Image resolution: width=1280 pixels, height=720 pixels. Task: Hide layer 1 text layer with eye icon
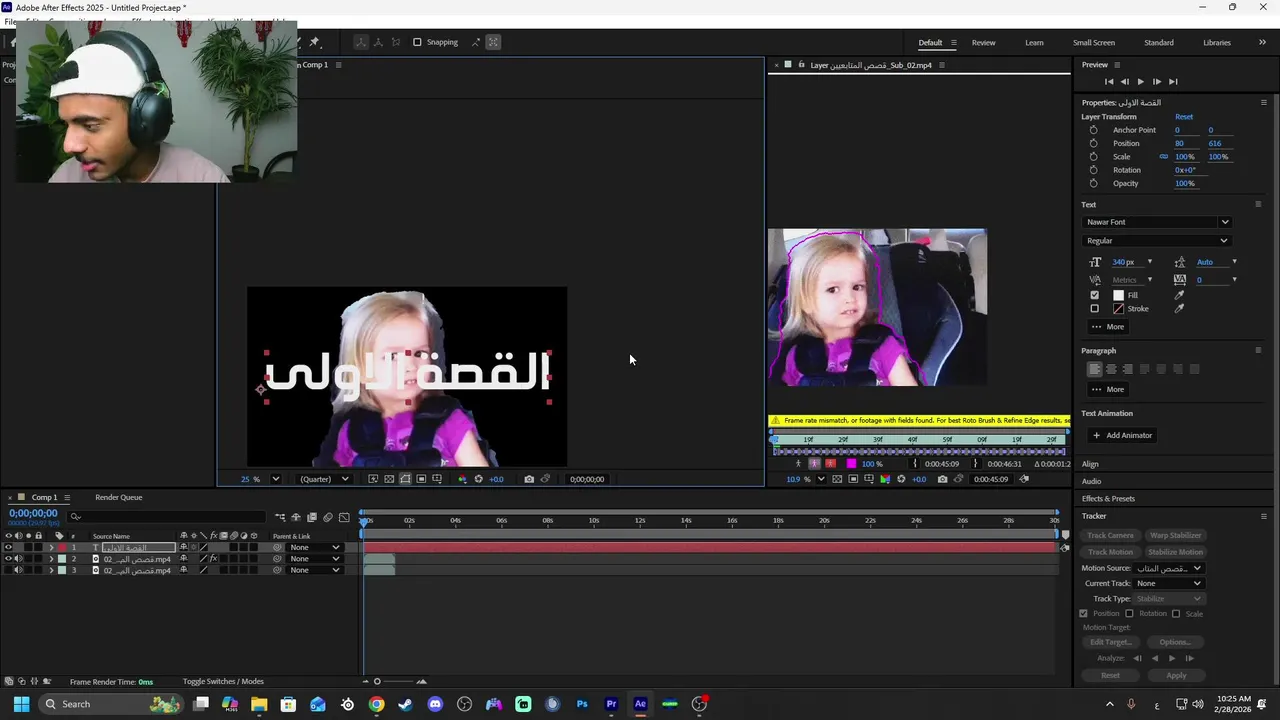click(x=8, y=547)
